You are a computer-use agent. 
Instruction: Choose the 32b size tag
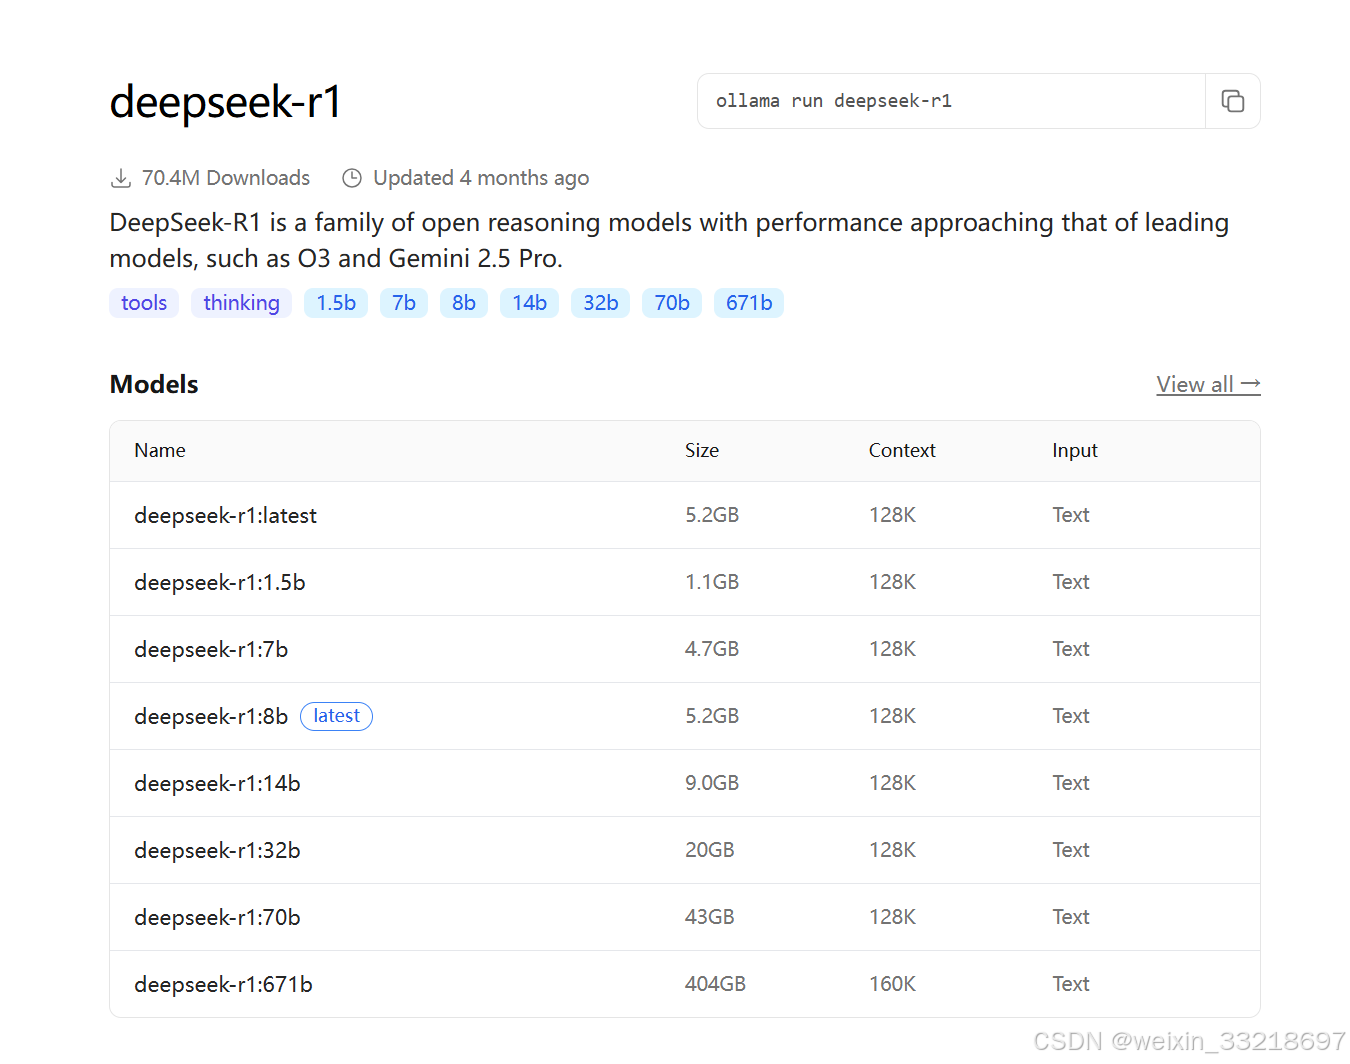tap(600, 303)
